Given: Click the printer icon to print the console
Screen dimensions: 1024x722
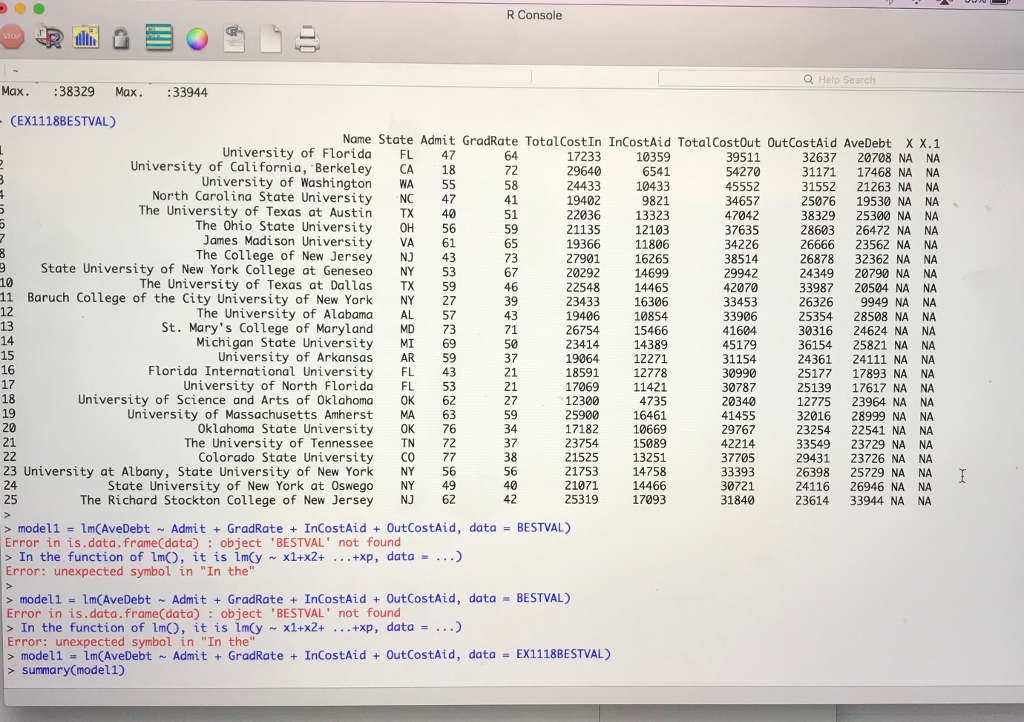Looking at the screenshot, I should coord(305,38).
